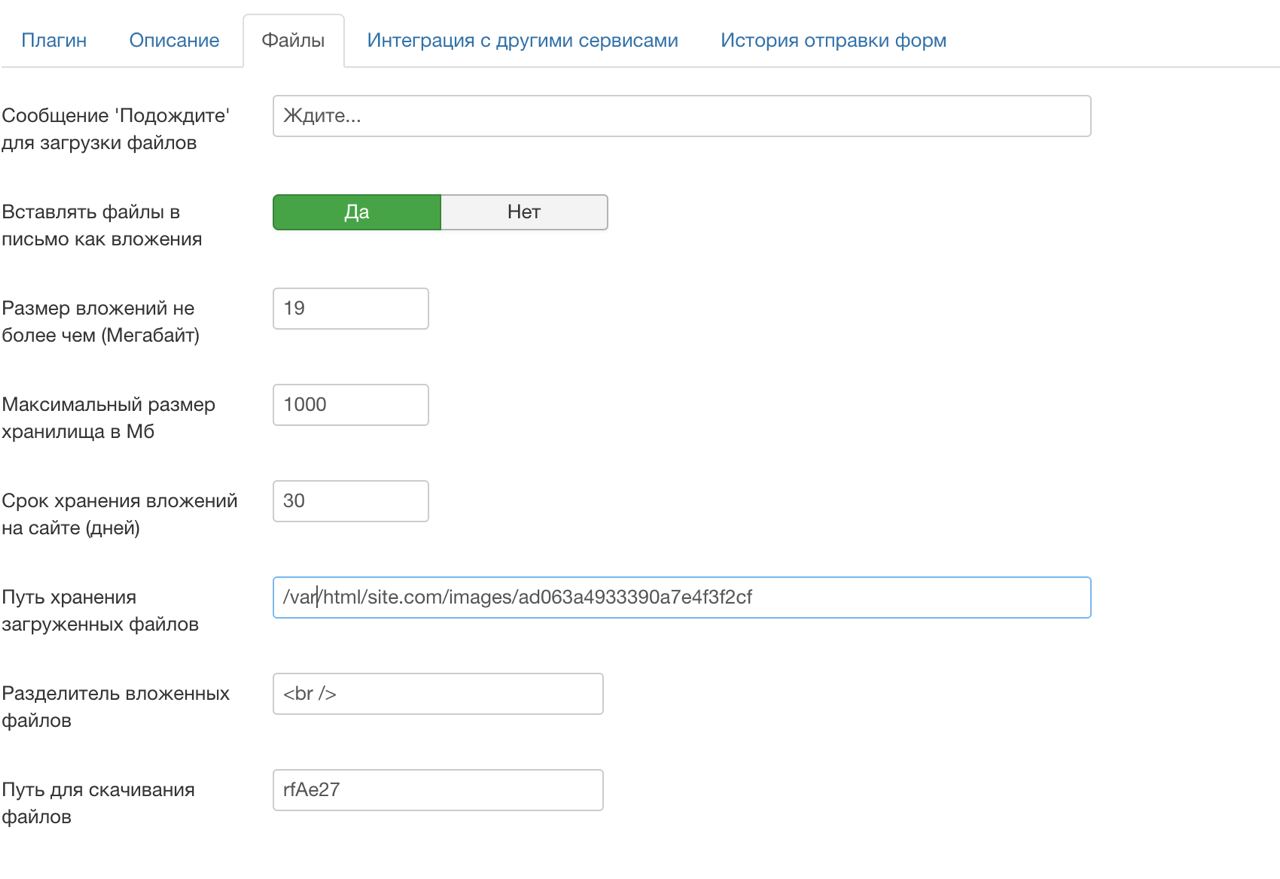Click the 'Ждите...' wait message field
This screenshot has width=1280, height=879.
click(681, 116)
